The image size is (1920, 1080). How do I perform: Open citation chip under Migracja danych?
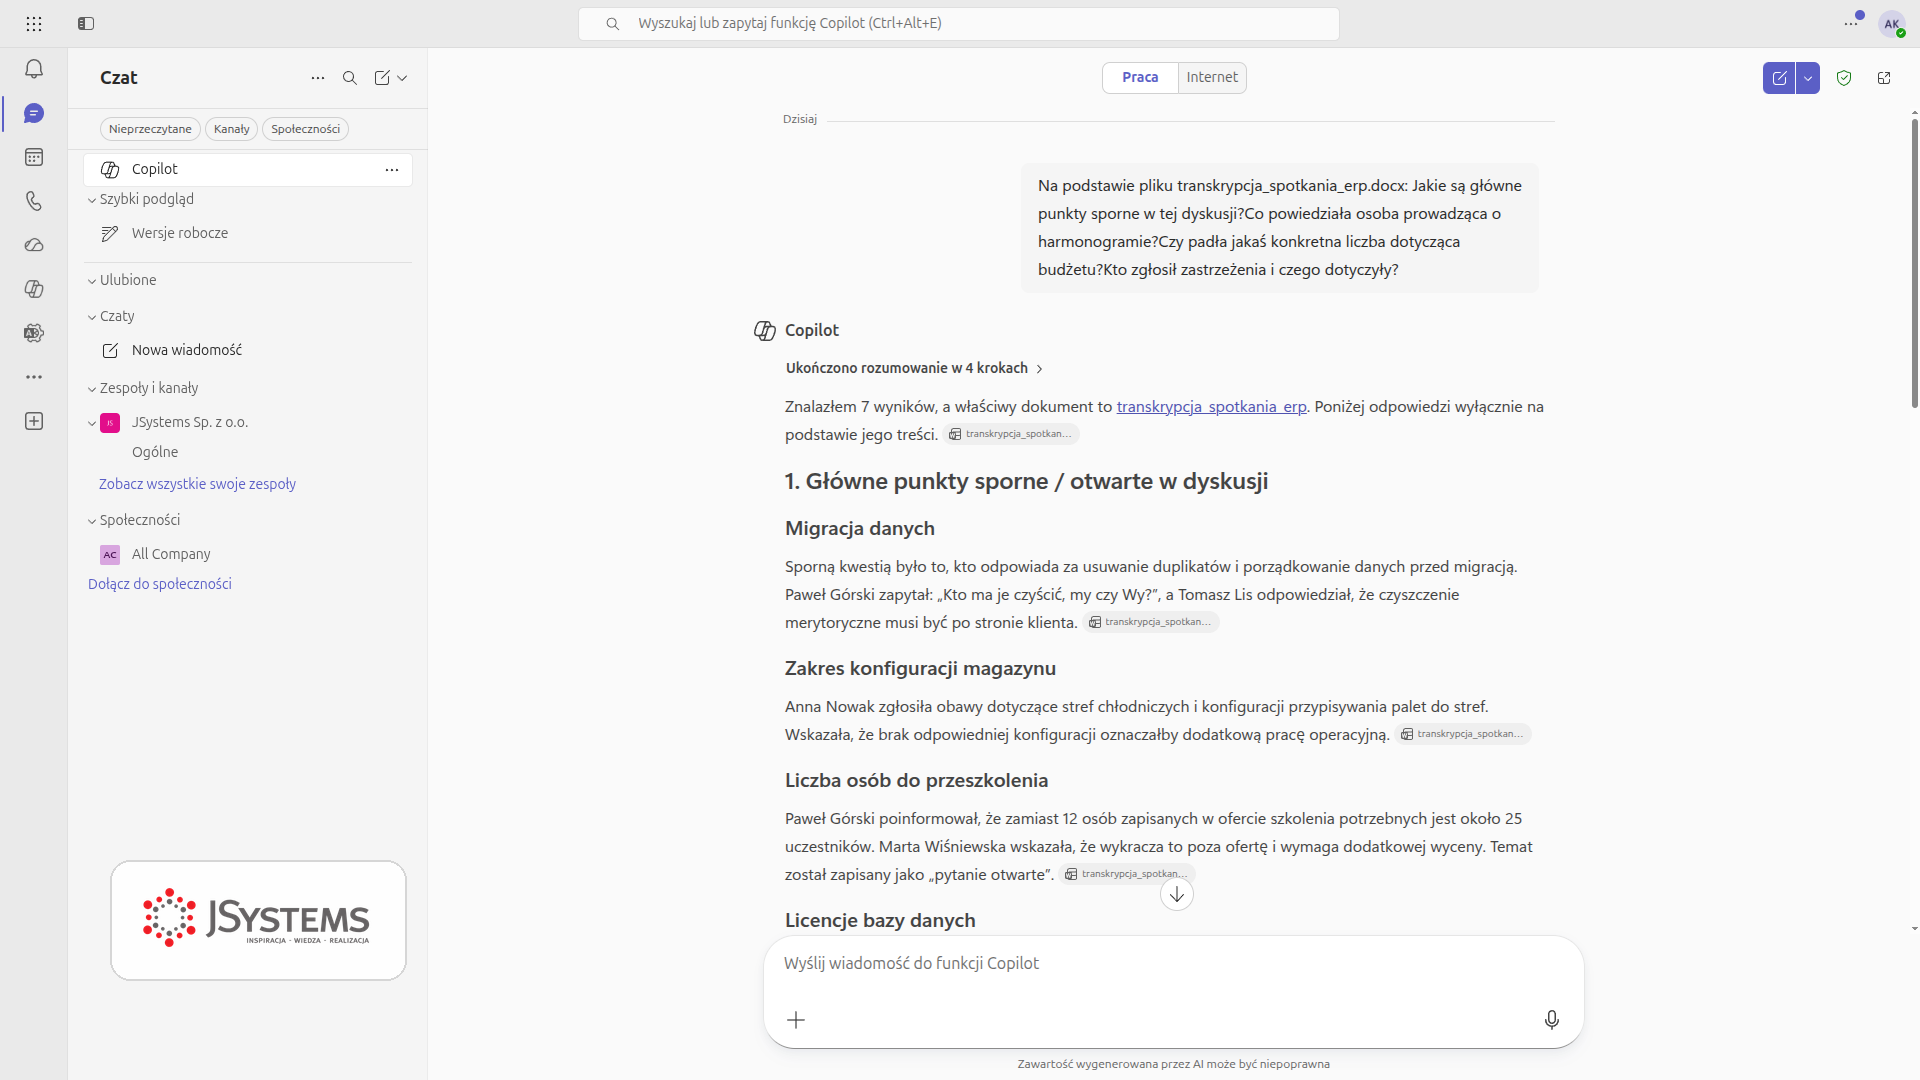(1151, 622)
